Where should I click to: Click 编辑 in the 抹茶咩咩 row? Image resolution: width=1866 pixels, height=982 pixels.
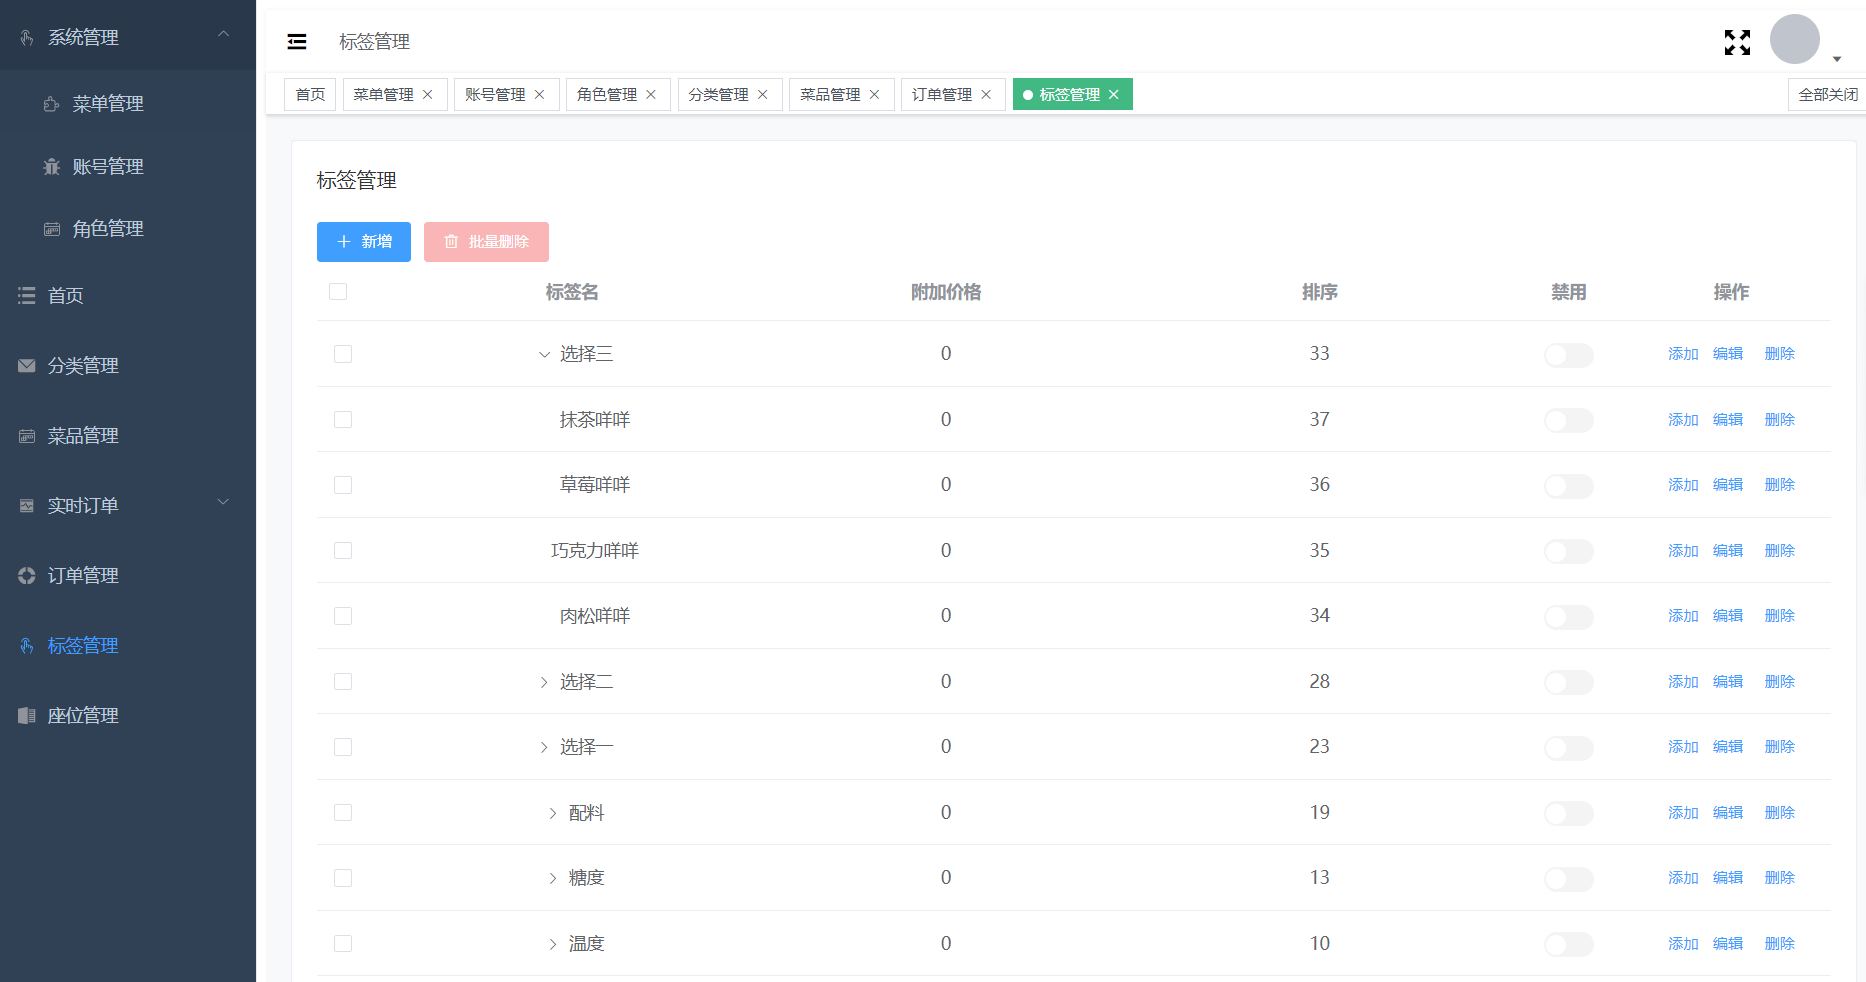point(1728,420)
